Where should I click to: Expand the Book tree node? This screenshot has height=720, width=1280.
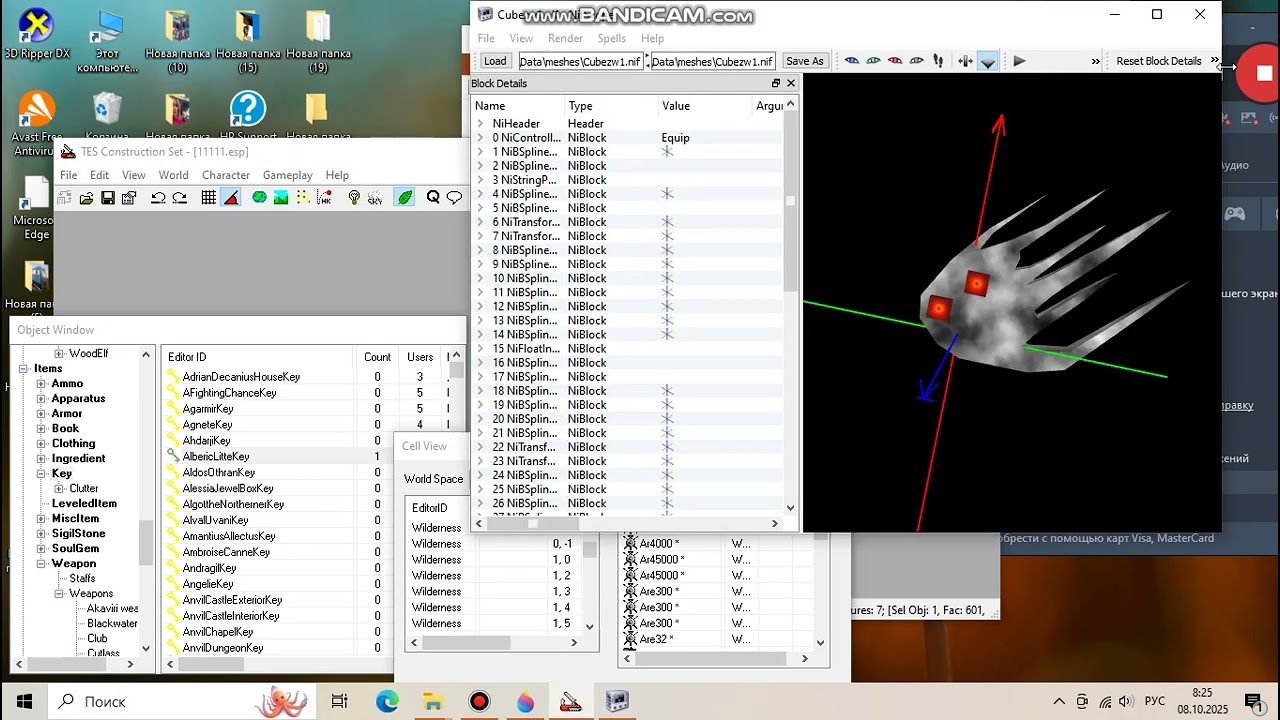41,429
